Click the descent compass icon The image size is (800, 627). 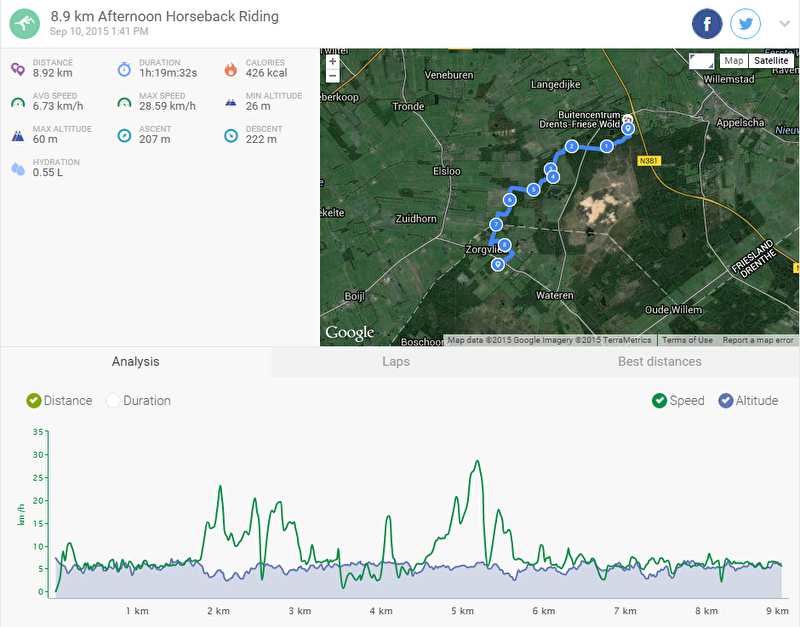[x=231, y=136]
